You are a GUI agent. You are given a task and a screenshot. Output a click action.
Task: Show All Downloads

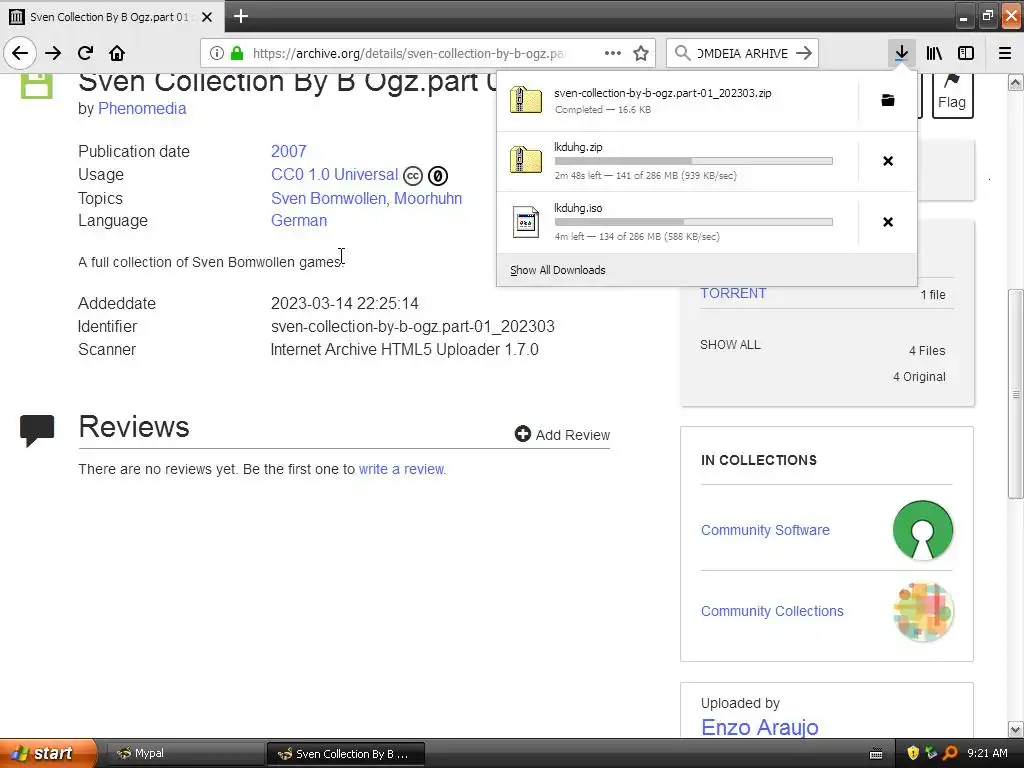(x=558, y=270)
